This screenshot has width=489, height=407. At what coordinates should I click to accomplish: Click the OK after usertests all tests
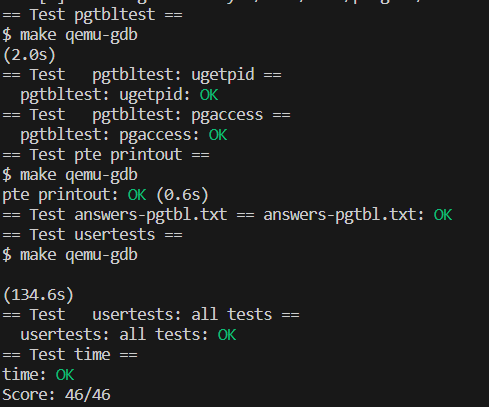(x=227, y=335)
